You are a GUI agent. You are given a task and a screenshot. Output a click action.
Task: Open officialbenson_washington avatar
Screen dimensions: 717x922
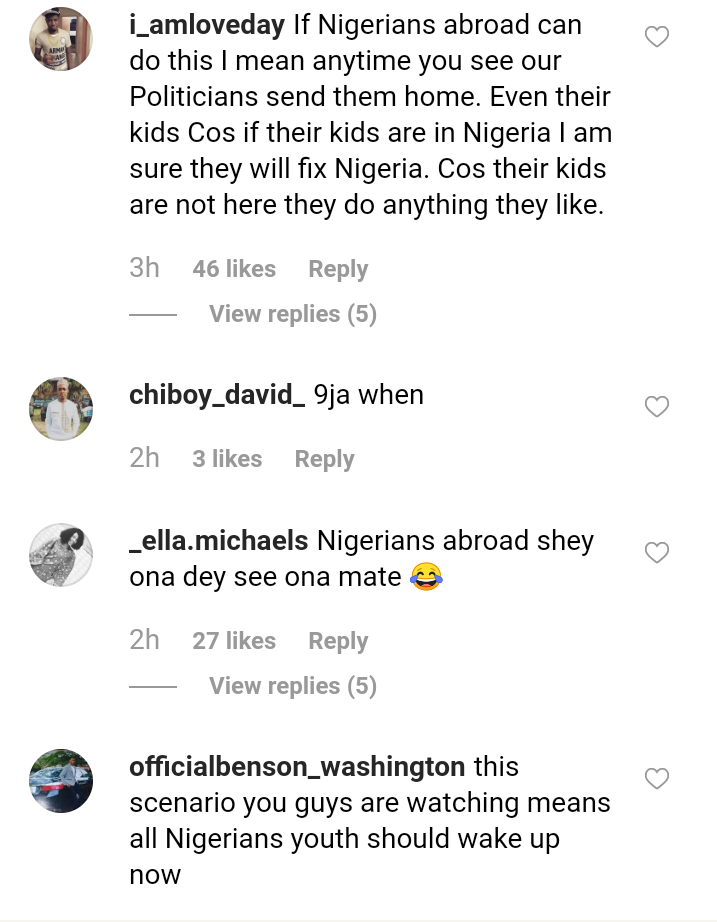[x=61, y=780]
